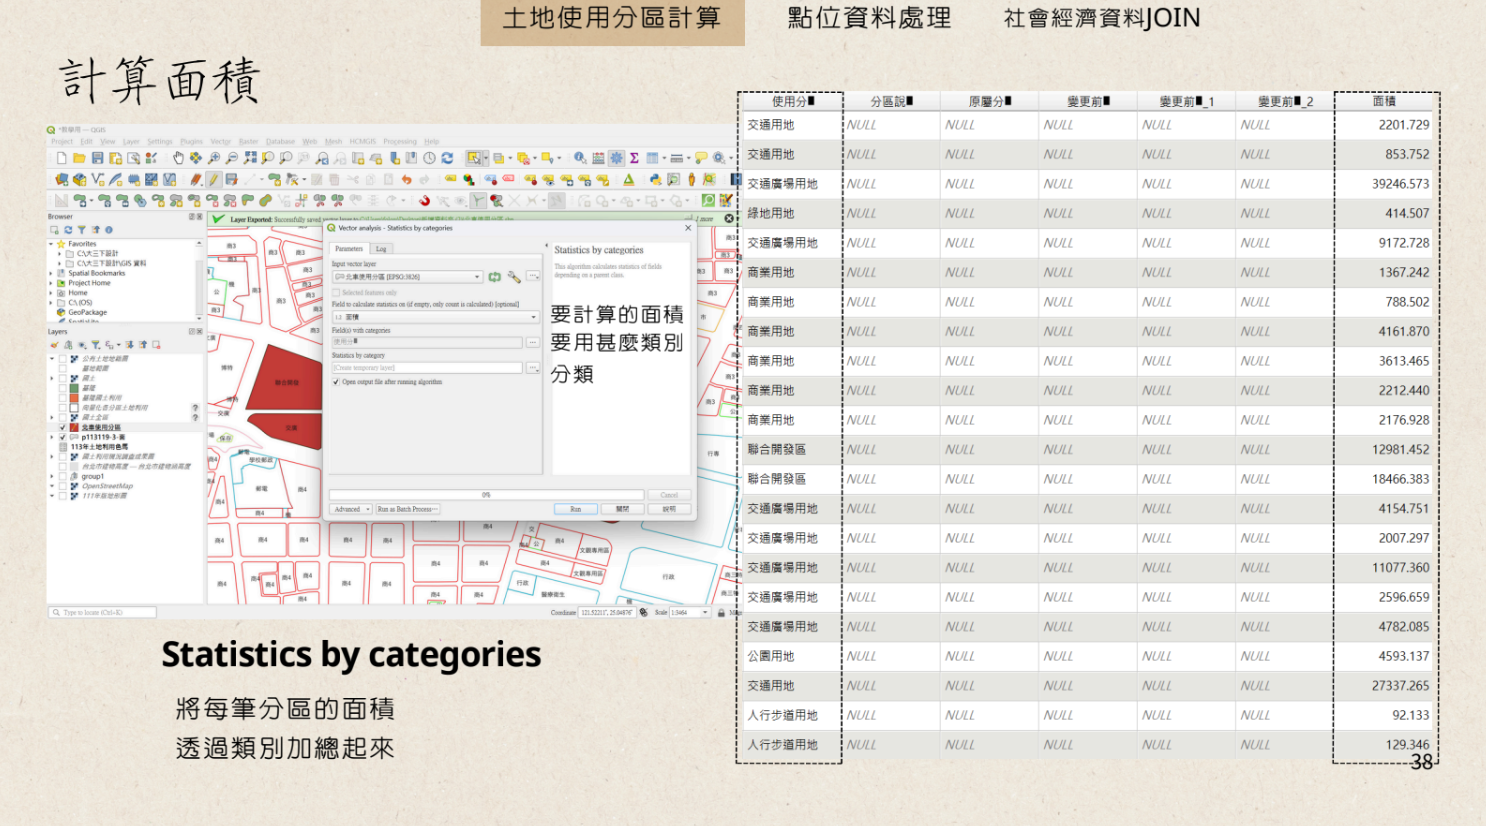Uncheck the p113119-3 layer visibility box
Image resolution: width=1486 pixels, height=826 pixels.
point(63,437)
